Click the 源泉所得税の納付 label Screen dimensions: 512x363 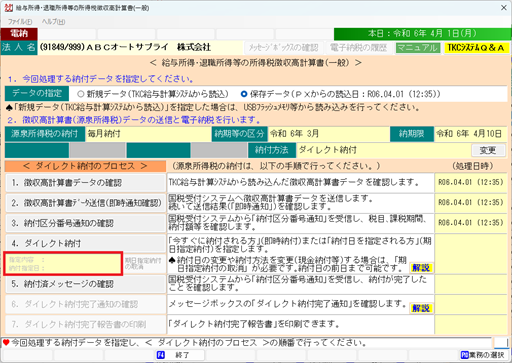[x=45, y=134]
